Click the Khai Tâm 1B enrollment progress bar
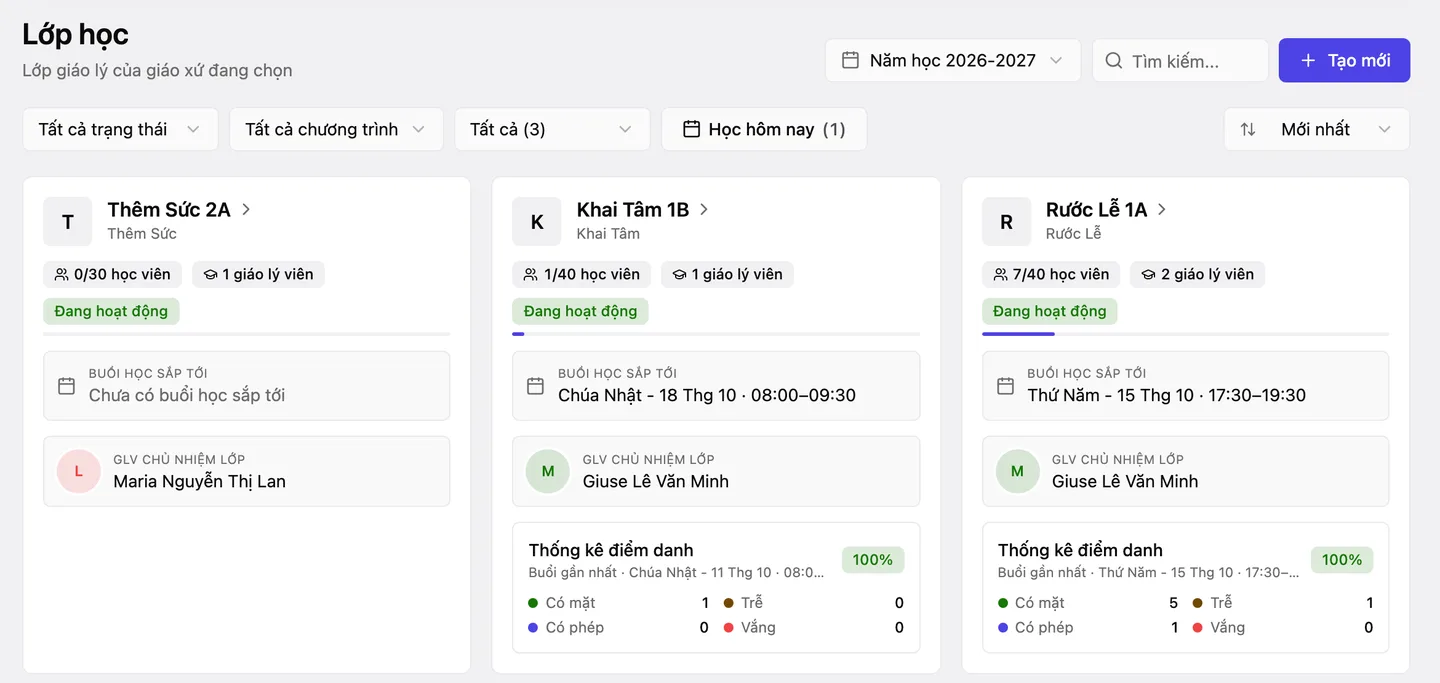 [x=716, y=334]
